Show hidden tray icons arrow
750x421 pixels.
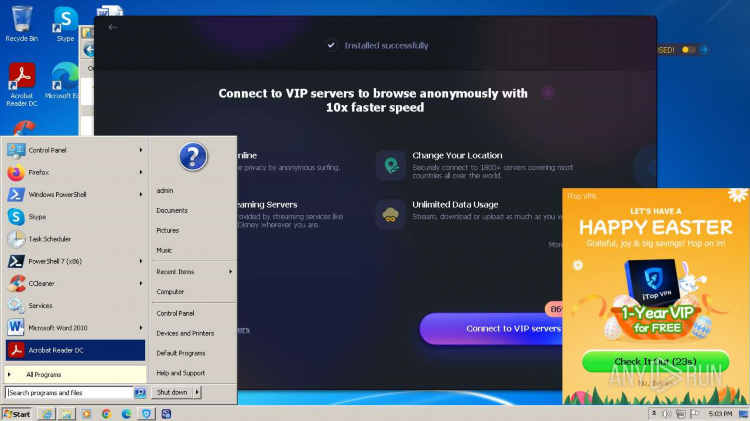click(654, 413)
